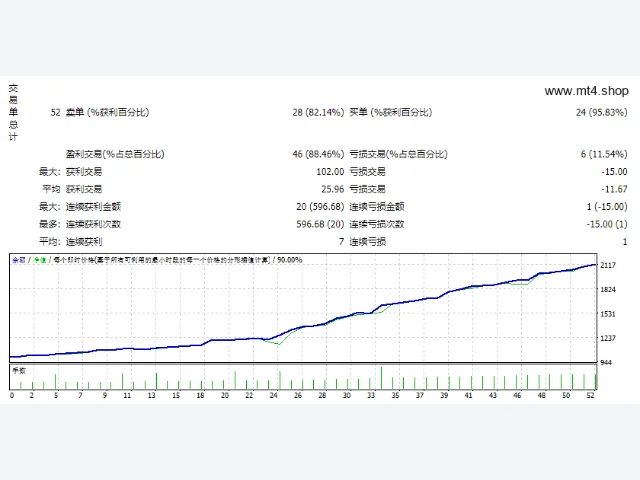Click the y-axis value "1824"
This screenshot has height=480, width=640.
coord(608,289)
